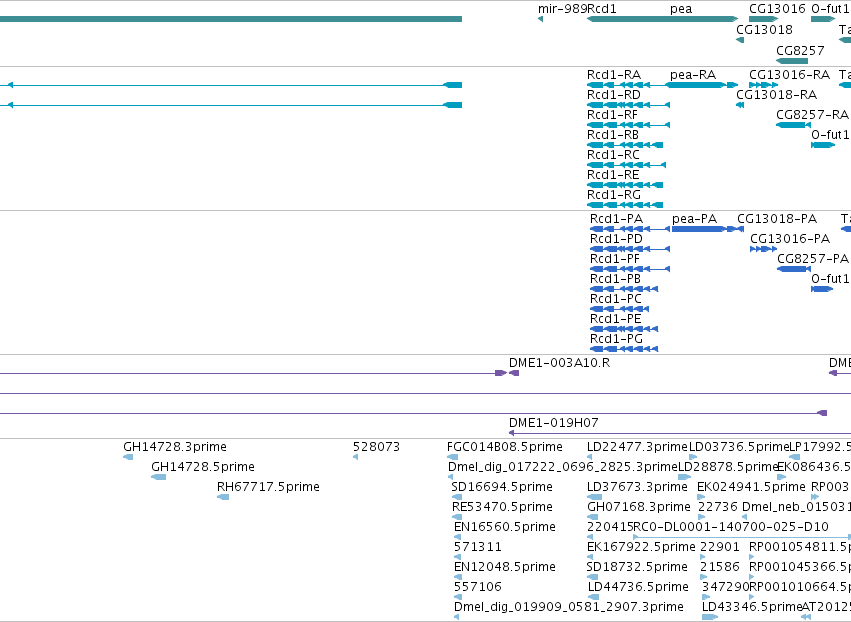
Task: Click the Rcd1-PD protein label
Action: pos(617,239)
